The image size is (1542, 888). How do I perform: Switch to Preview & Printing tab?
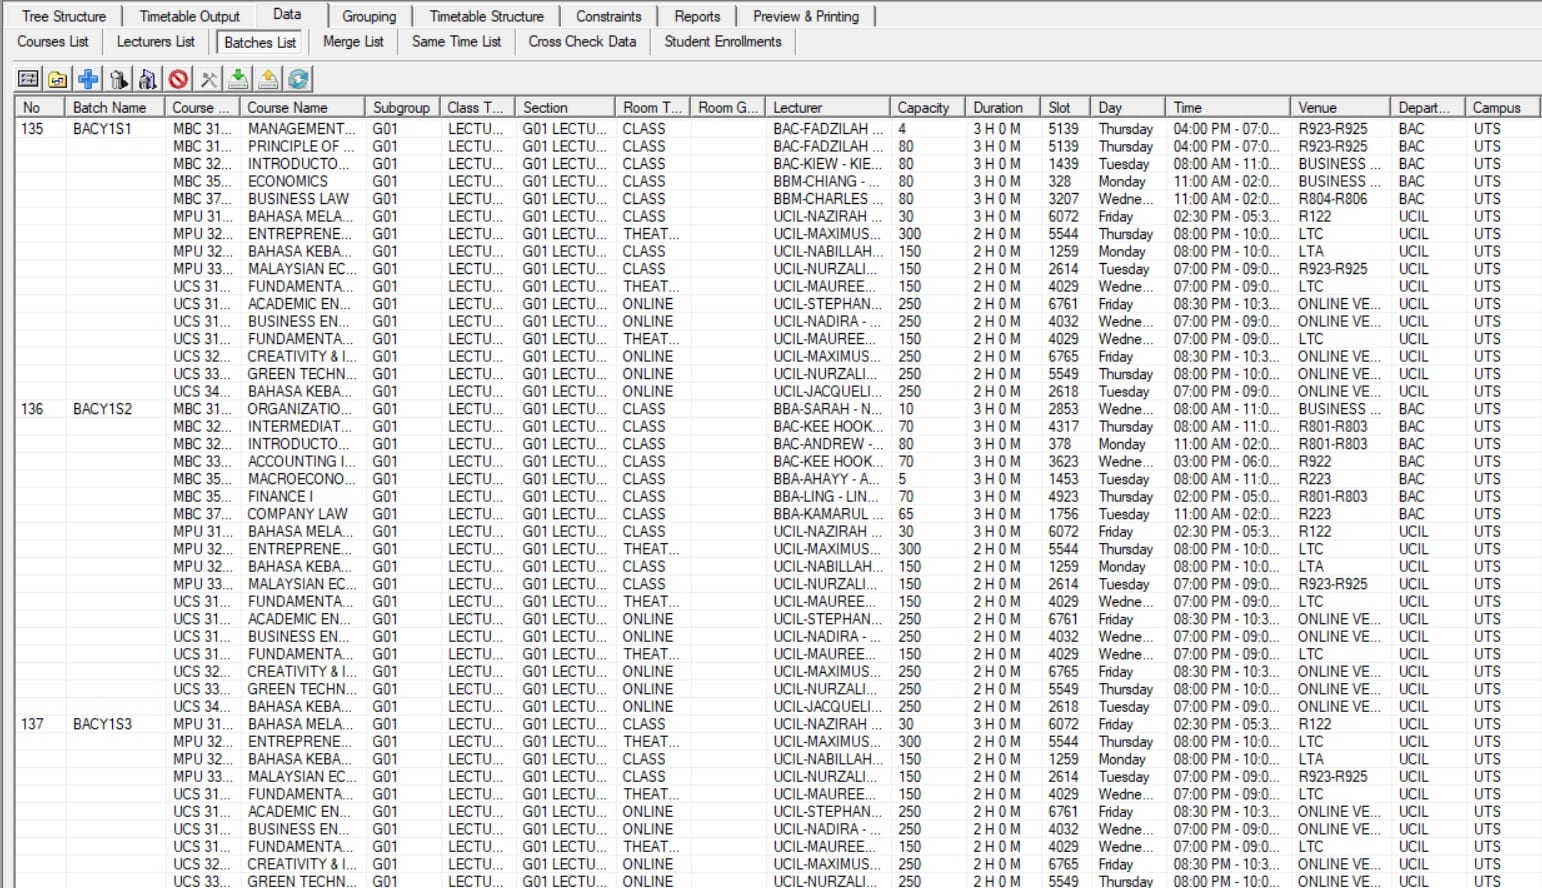[806, 16]
